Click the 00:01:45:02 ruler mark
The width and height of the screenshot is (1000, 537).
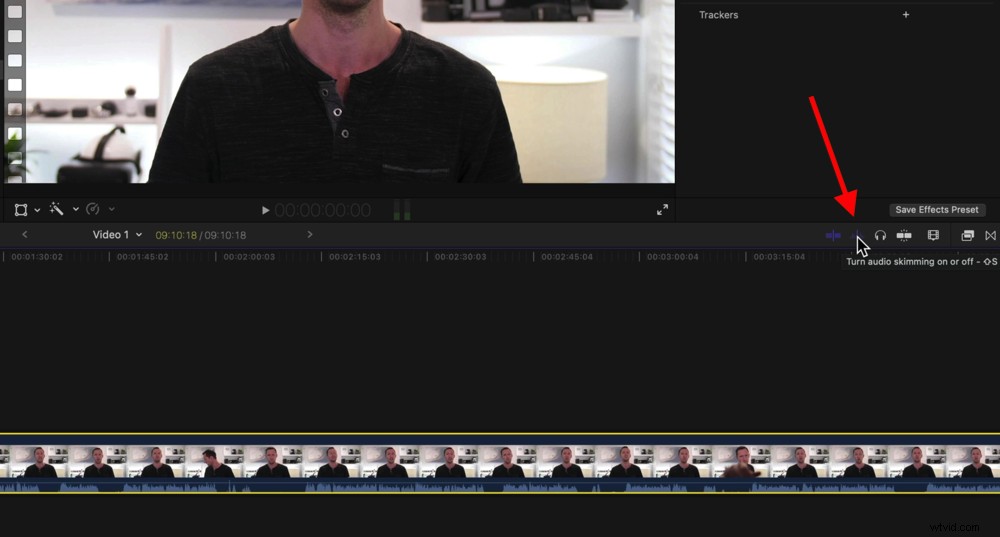coord(143,256)
